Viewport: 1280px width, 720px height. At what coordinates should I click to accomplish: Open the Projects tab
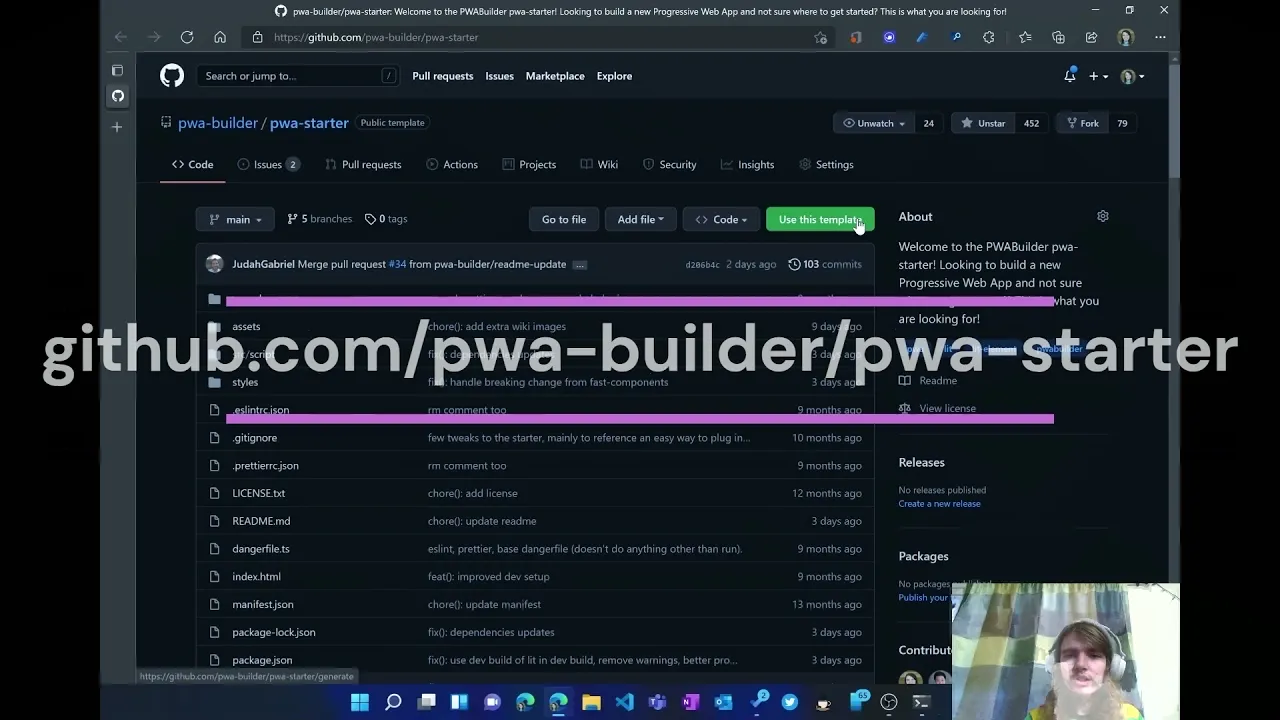(x=529, y=164)
